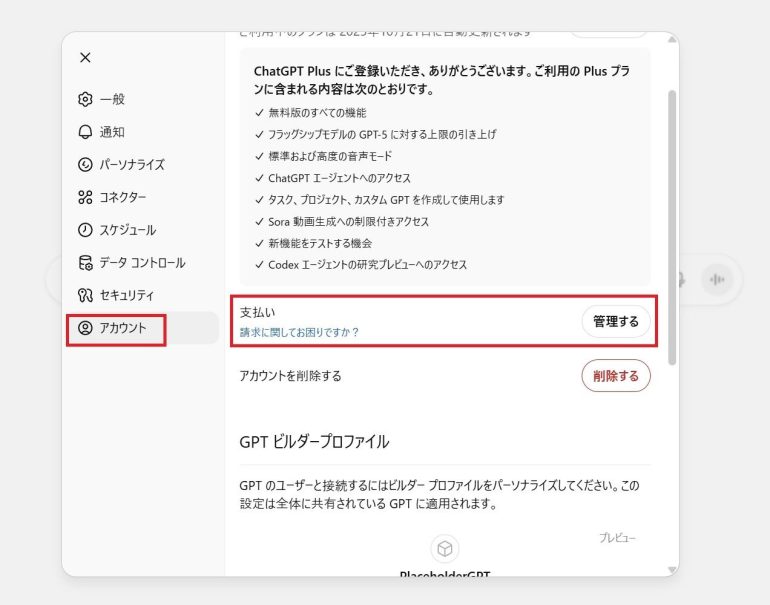
Task: Click the bell icon beside 通知
Action: (85, 132)
